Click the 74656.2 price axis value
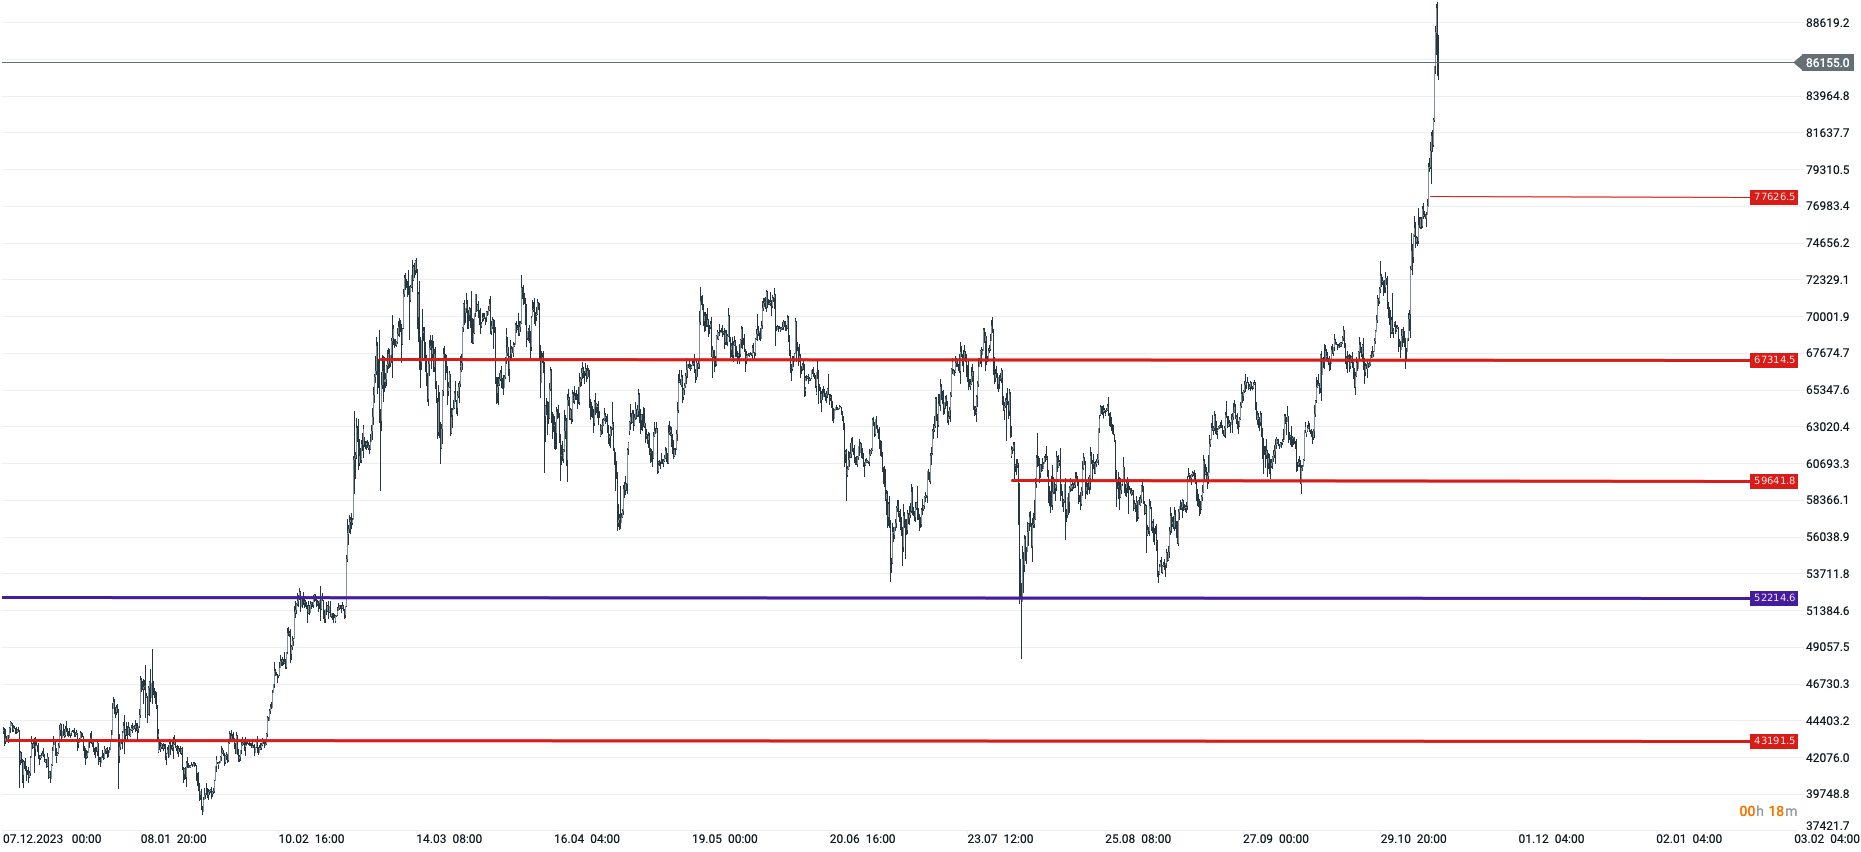Viewport: 1861px width, 852px height. point(1827,243)
